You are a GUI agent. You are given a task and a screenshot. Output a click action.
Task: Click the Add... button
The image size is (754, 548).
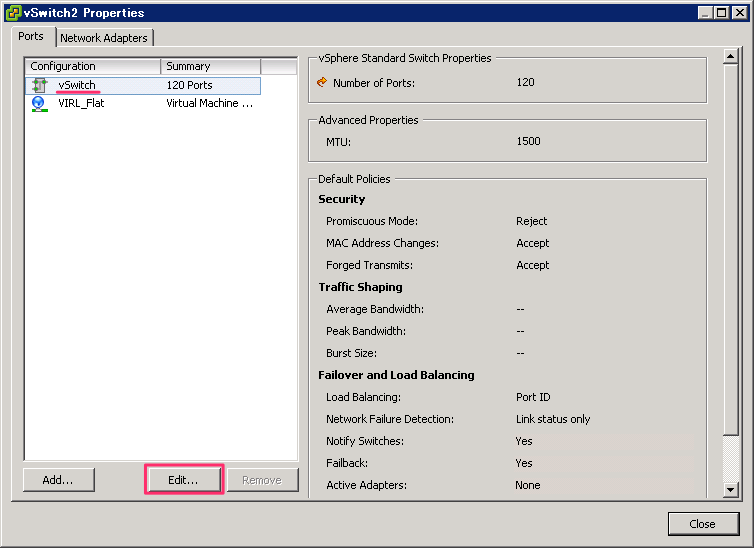[x=59, y=480]
